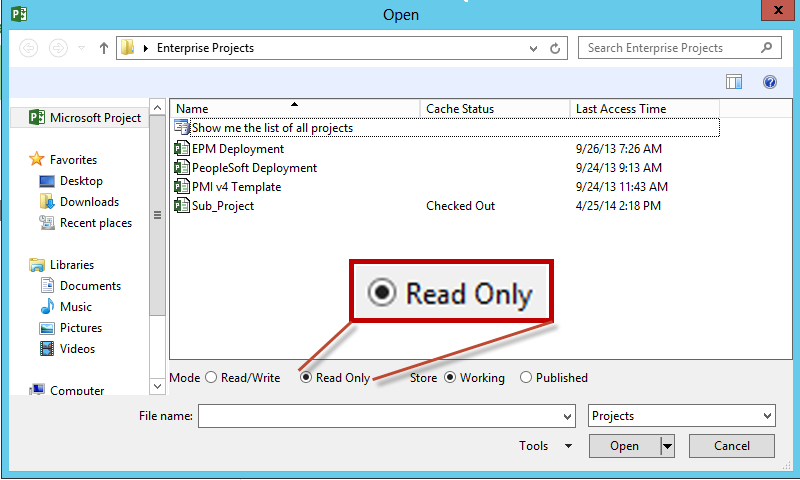Open the Tools menu
Image resolution: width=800 pixels, height=480 pixels.
[x=545, y=445]
